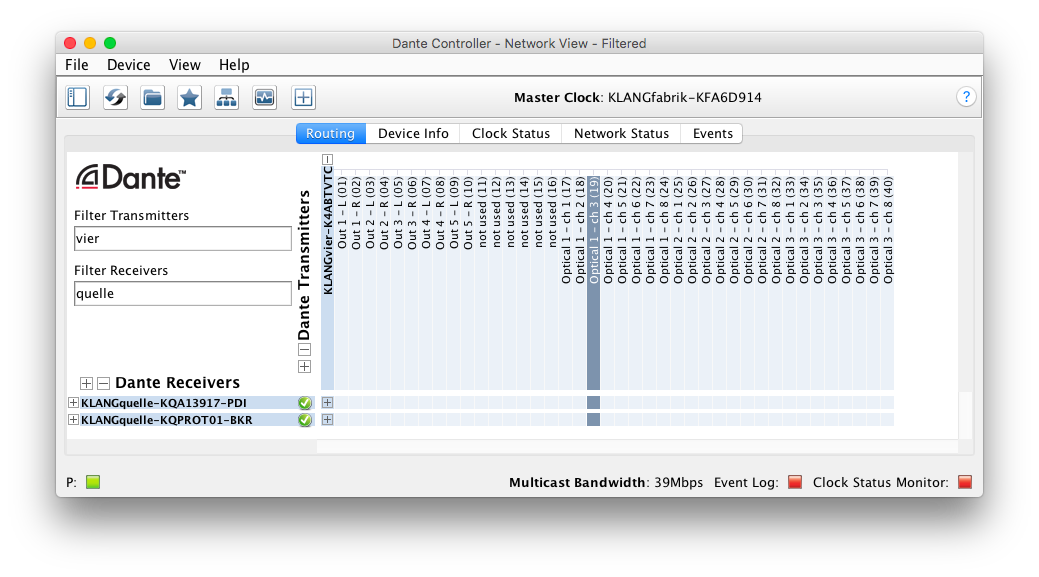Switch to the Device Info tab
Viewport: 1039px width, 577px height.
(413, 133)
